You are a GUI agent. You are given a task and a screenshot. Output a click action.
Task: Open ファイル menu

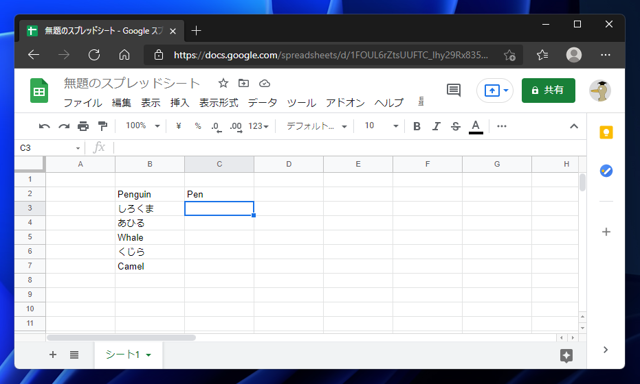83,103
